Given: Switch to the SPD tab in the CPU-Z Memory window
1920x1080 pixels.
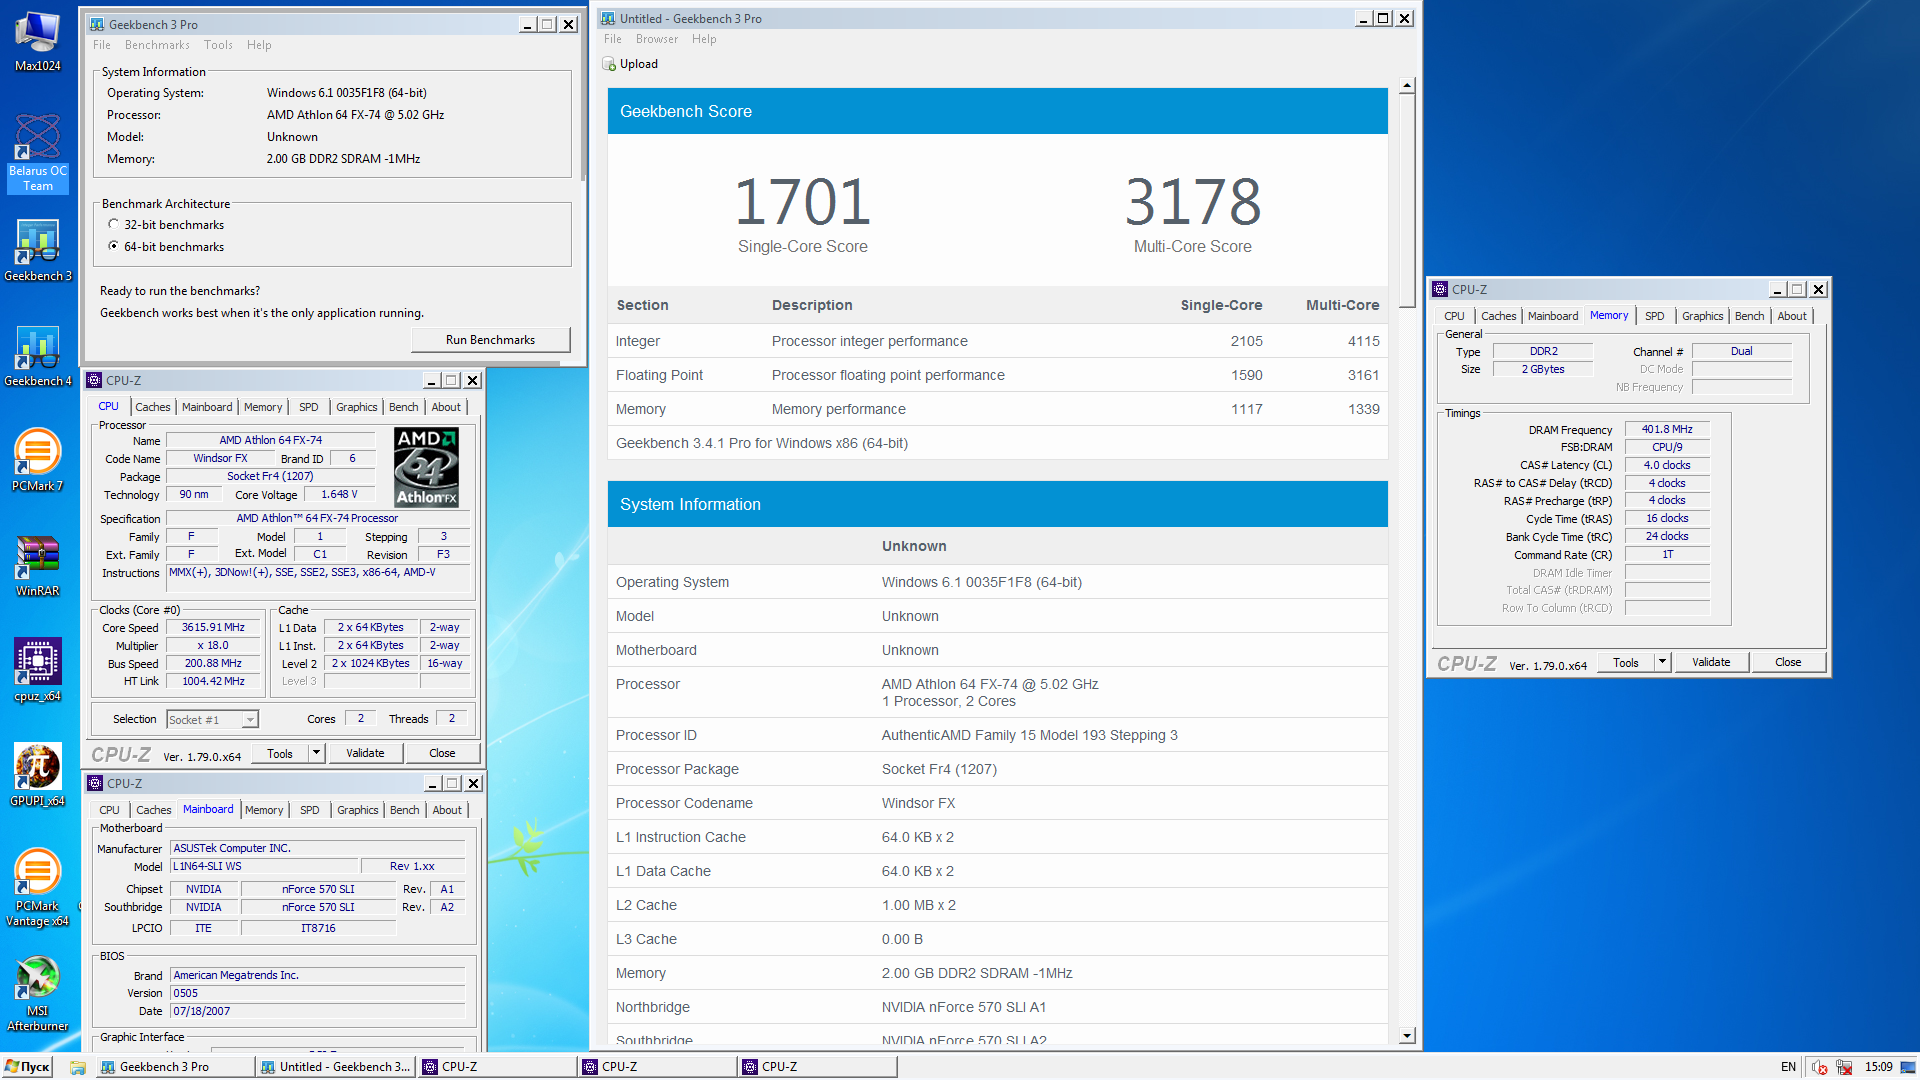Looking at the screenshot, I should pos(1655,316).
